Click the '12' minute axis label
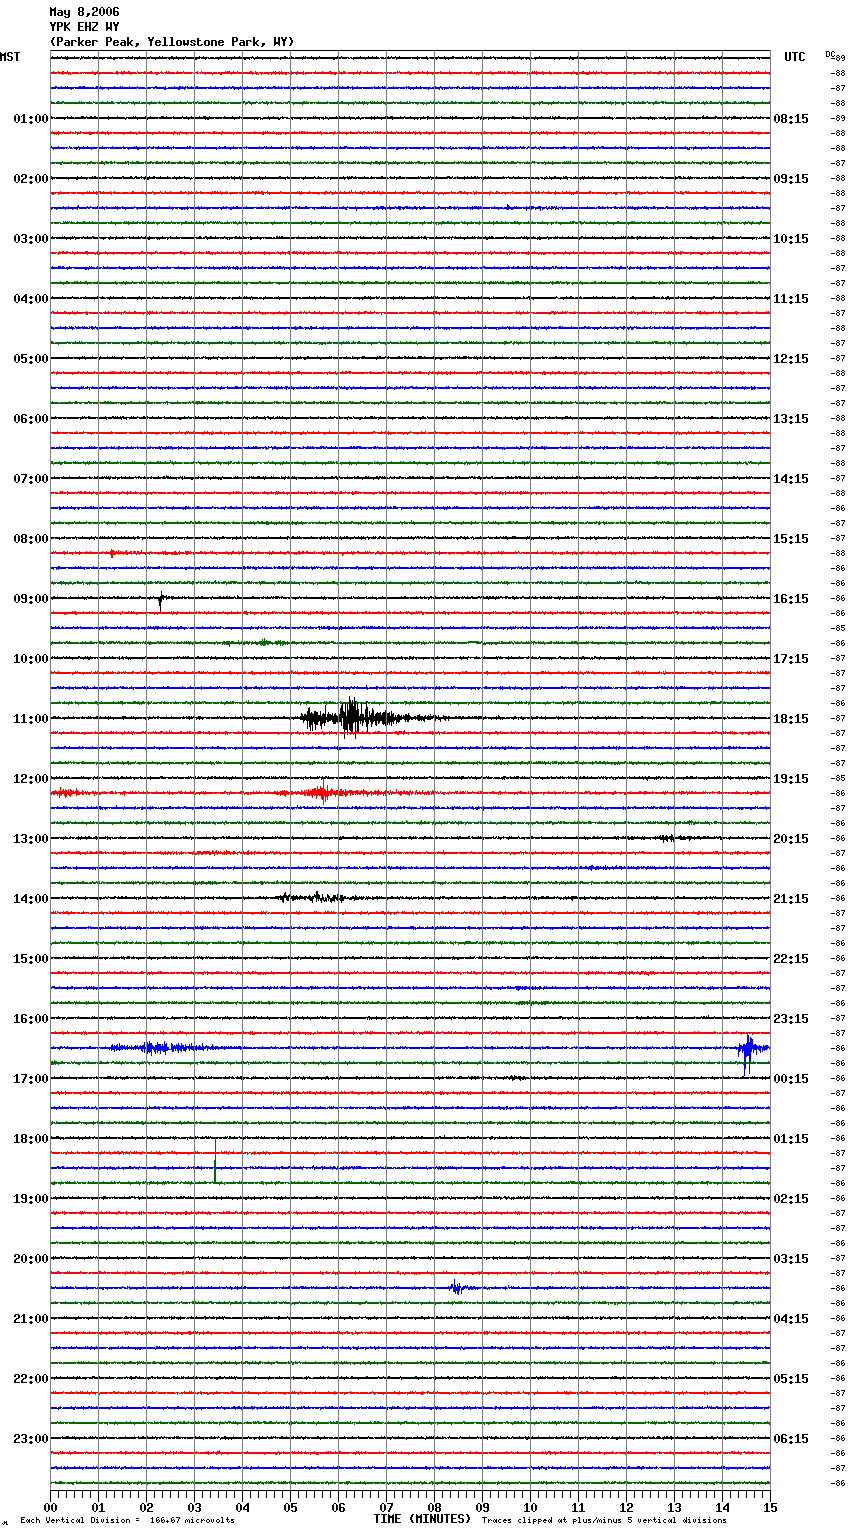The image size is (850, 1534). point(627,1508)
